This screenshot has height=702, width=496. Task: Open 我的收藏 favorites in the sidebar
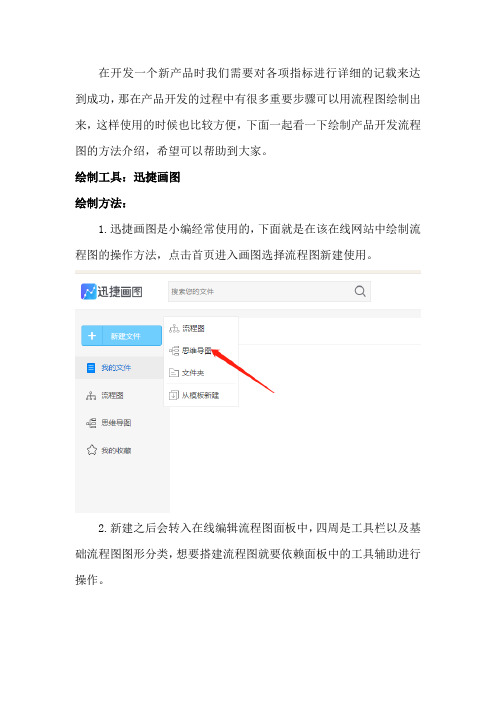[116, 450]
